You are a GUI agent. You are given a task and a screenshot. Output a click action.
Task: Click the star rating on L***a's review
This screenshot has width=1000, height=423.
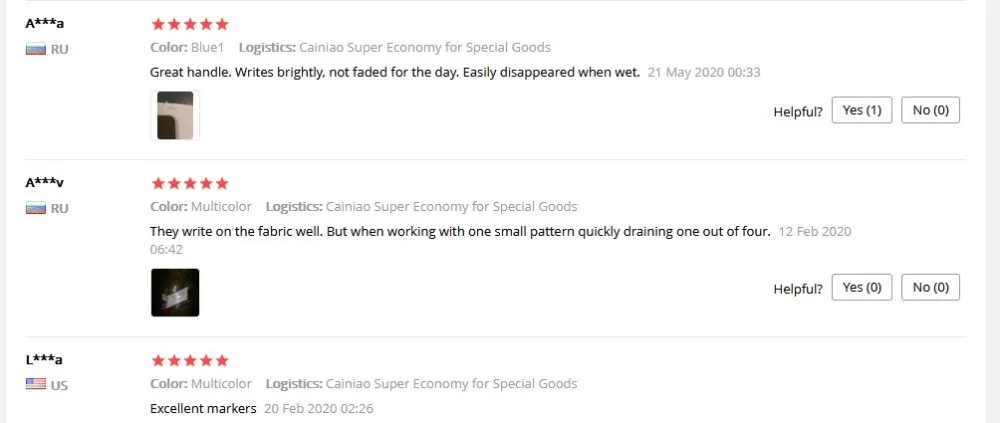[x=189, y=360]
